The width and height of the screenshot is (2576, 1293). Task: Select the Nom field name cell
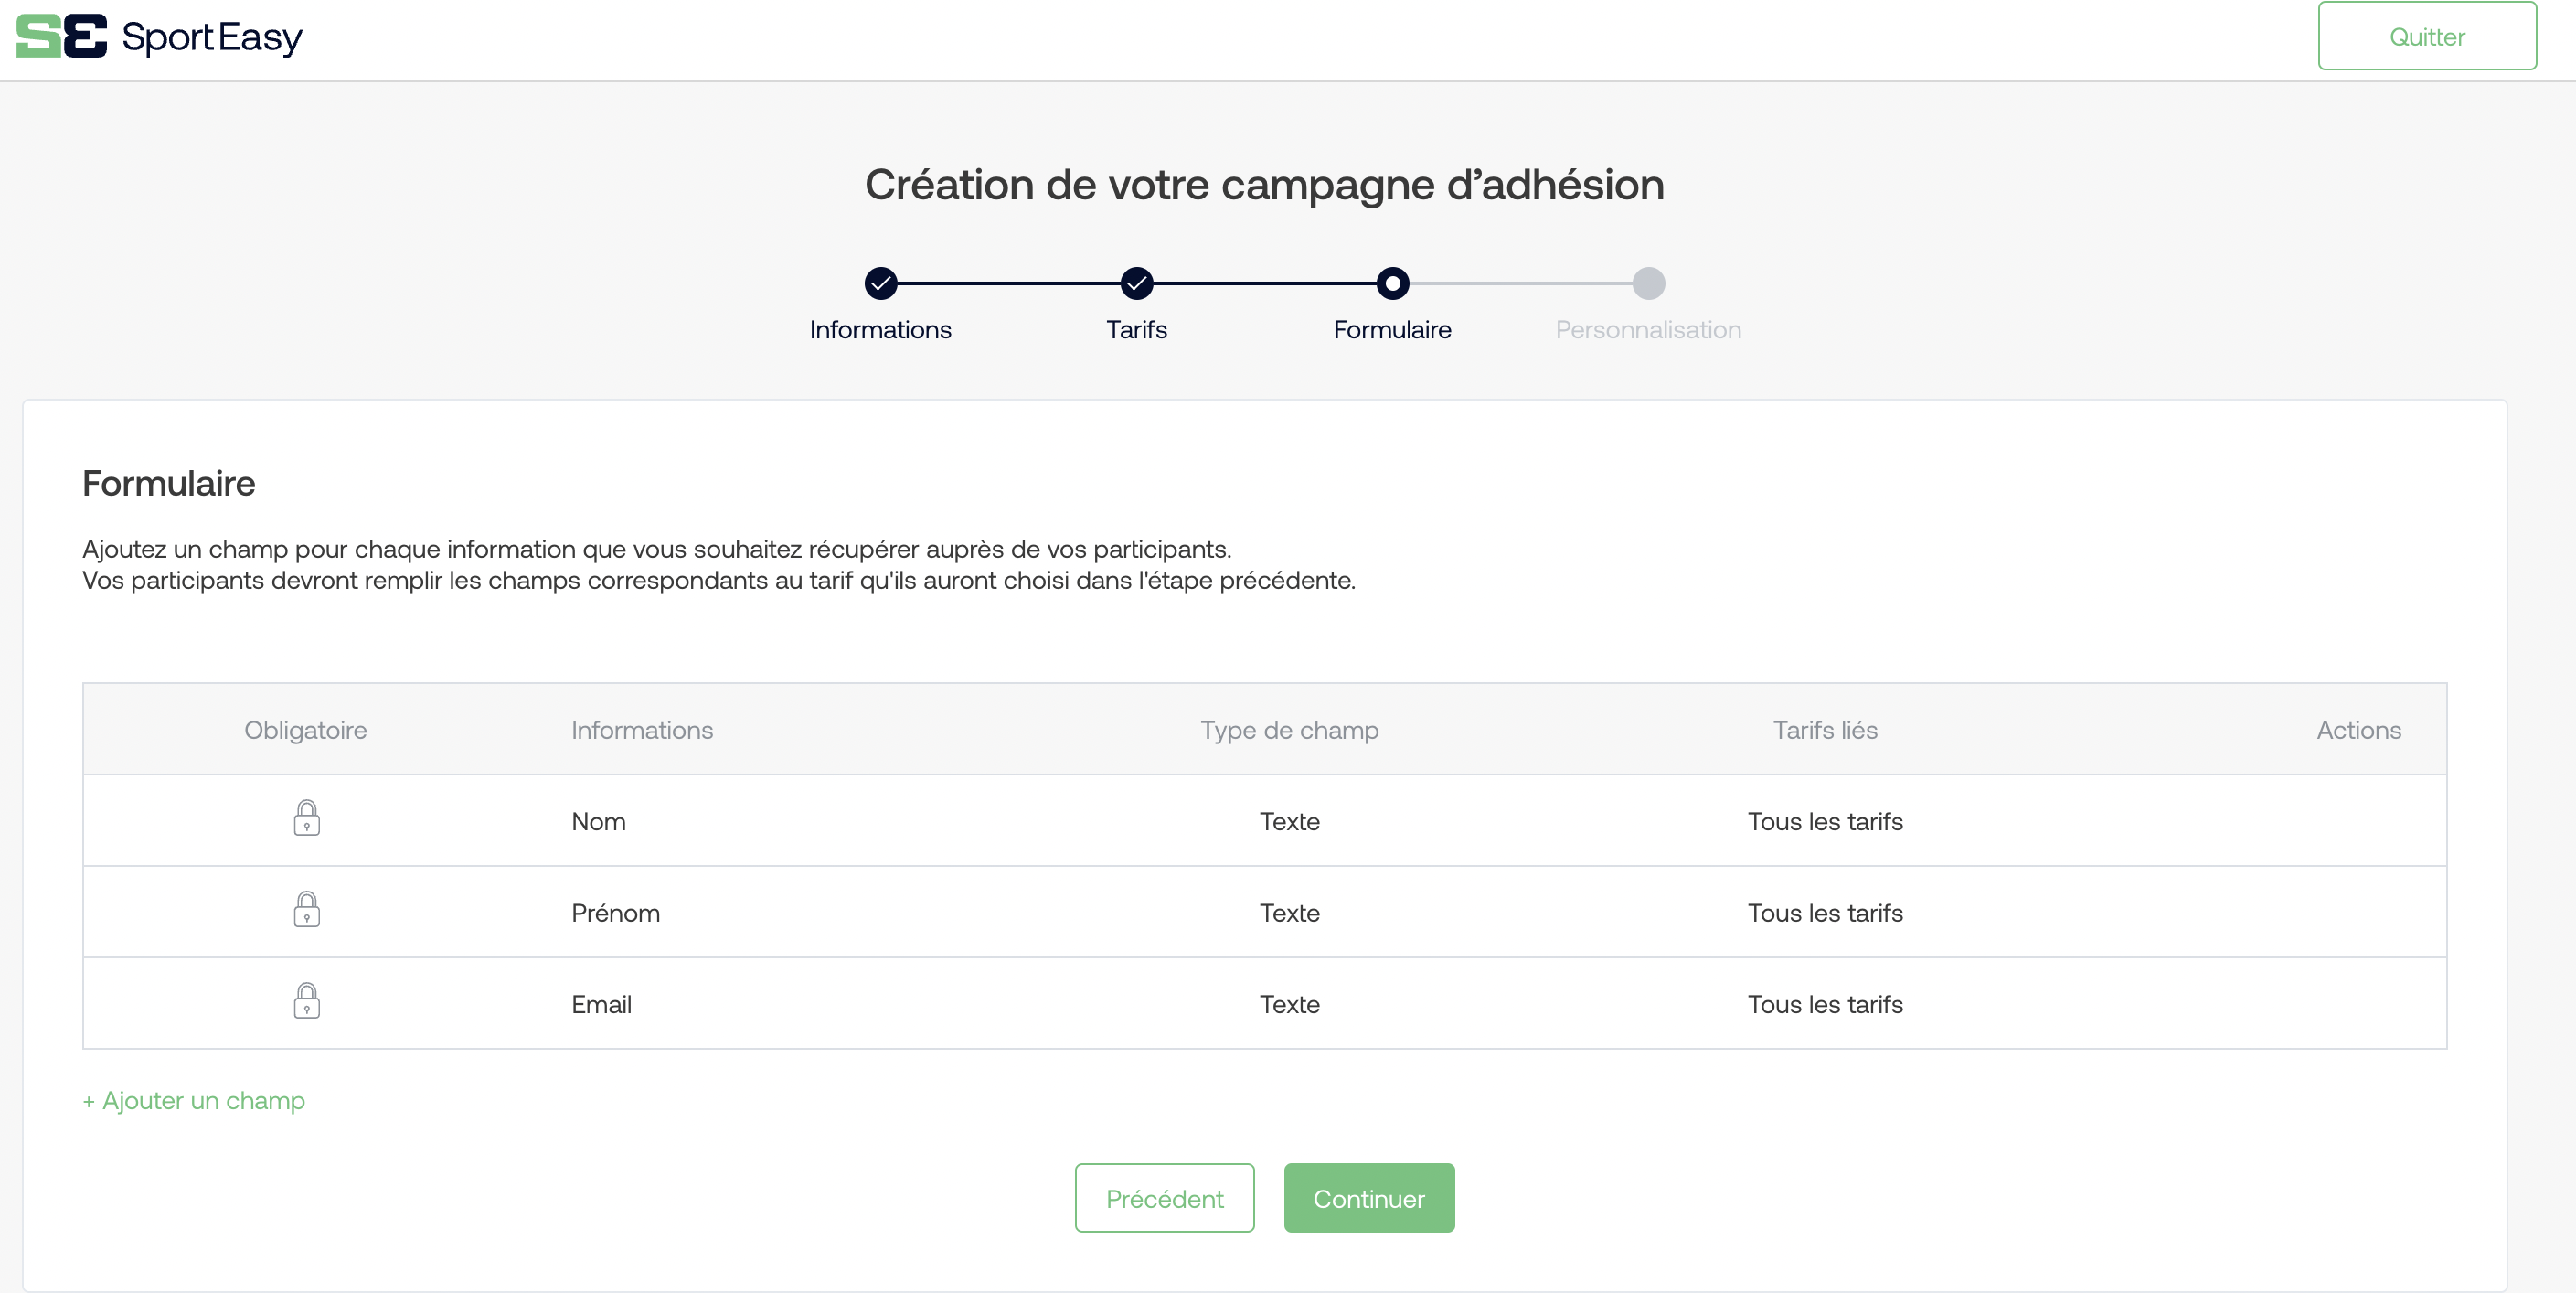(x=598, y=822)
